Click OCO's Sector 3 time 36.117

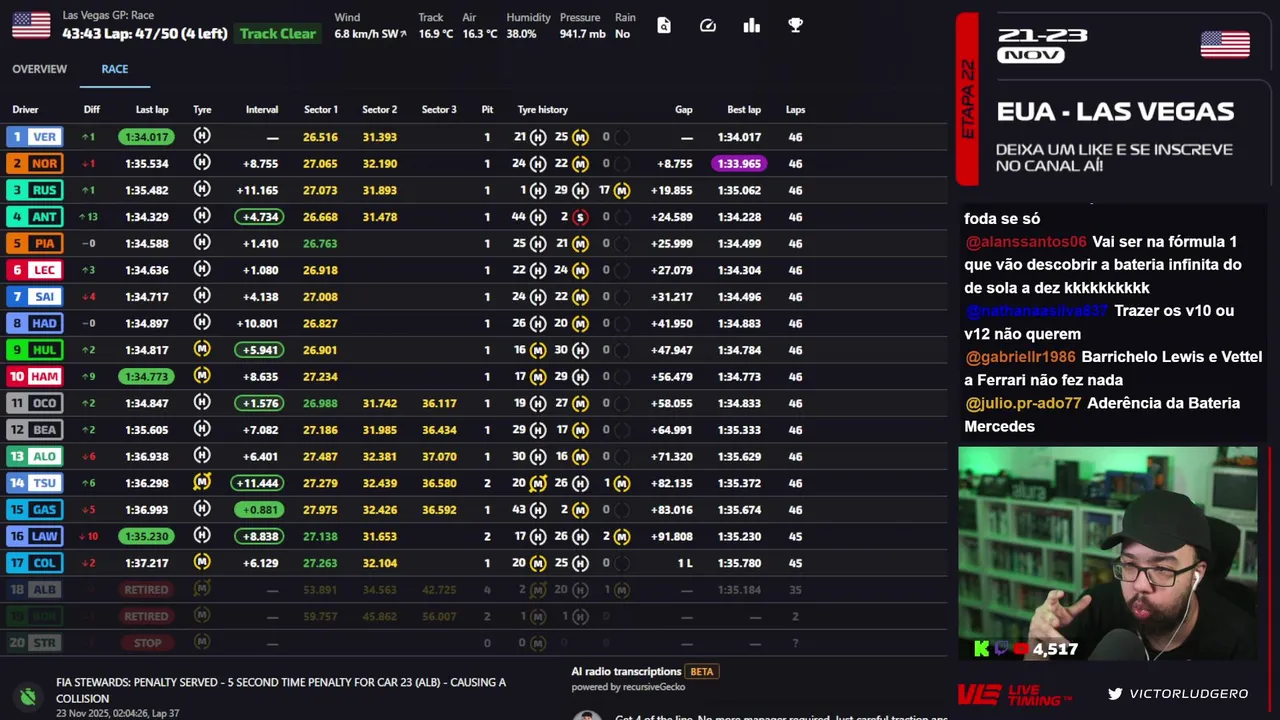439,403
